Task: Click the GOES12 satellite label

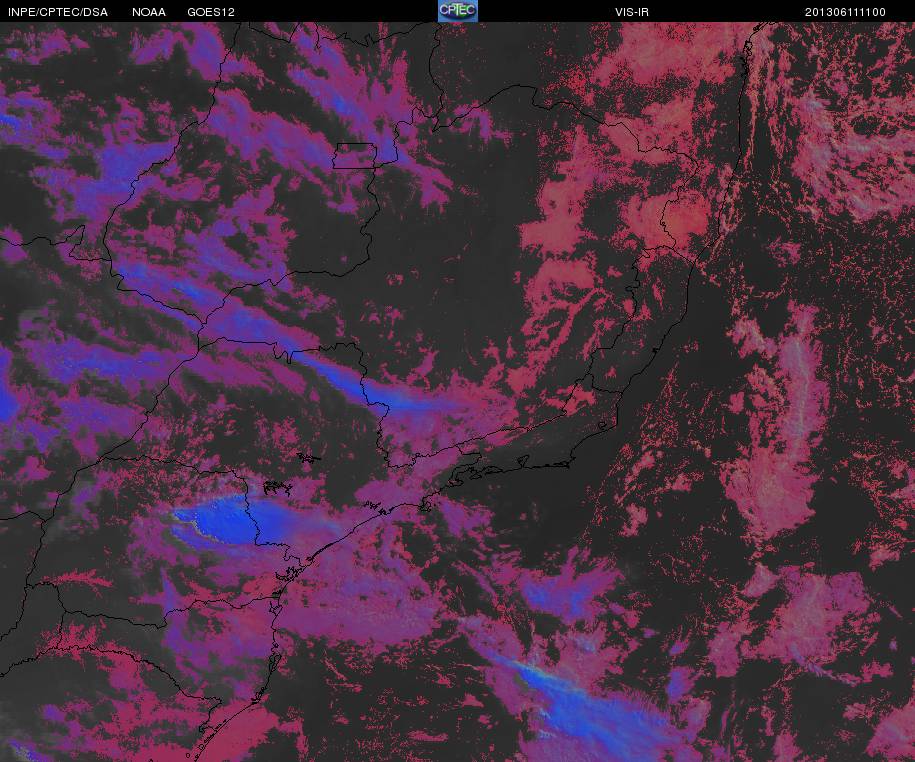Action: click(x=211, y=12)
